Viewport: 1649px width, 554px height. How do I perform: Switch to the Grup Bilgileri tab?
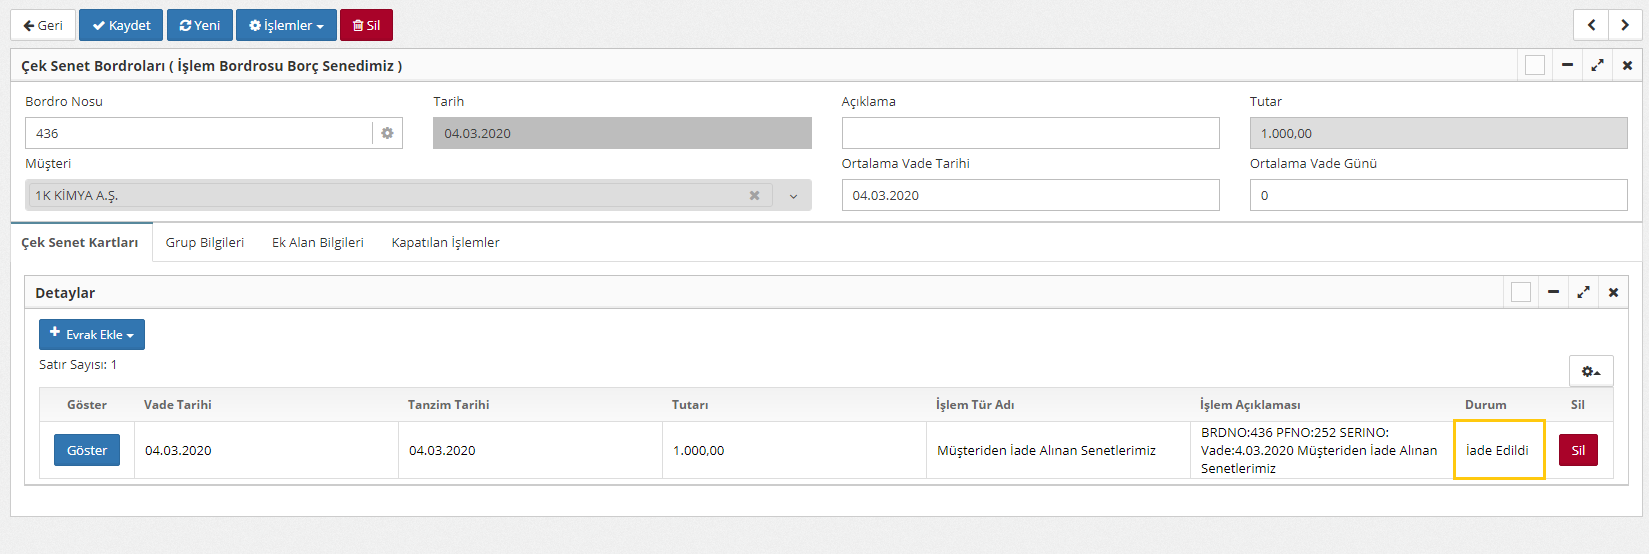(x=205, y=243)
